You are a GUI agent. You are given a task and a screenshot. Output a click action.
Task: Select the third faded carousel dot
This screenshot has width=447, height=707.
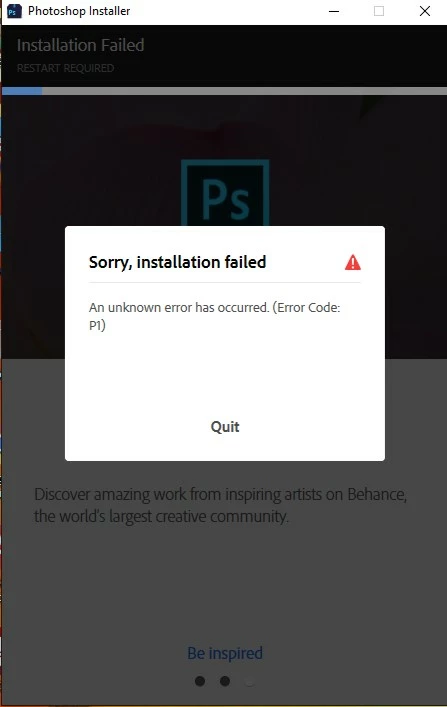(249, 681)
